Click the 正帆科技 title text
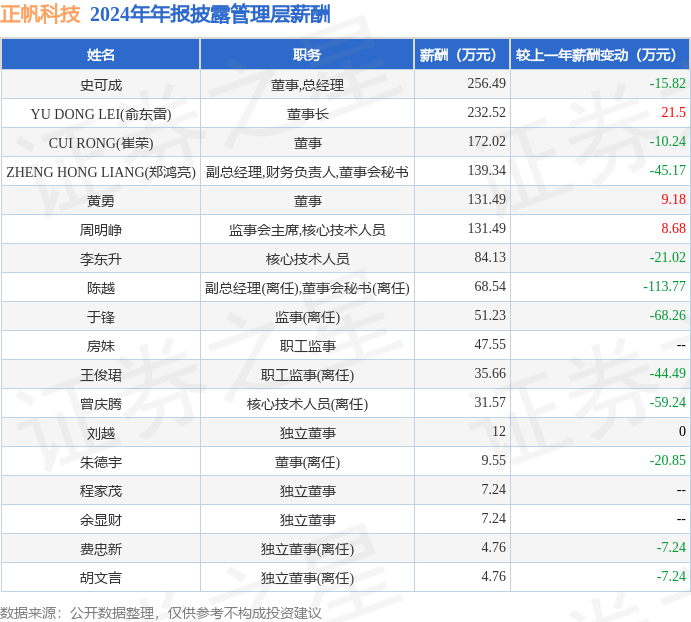Screen dimensions: 691x622 click(x=40, y=14)
